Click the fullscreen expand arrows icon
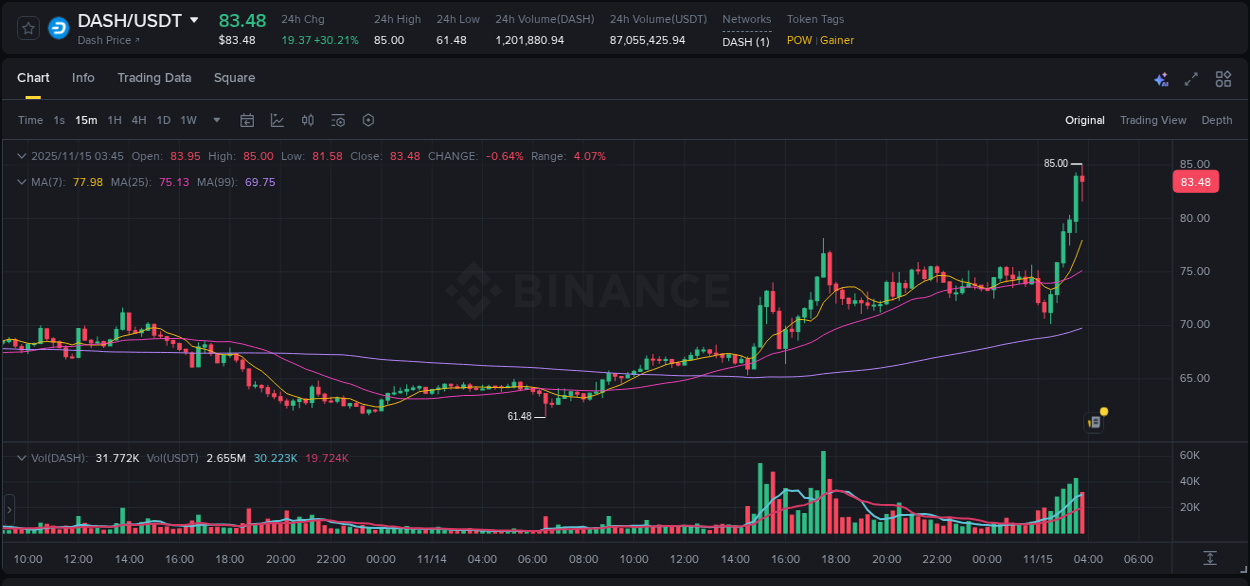The image size is (1250, 586). pos(1190,78)
